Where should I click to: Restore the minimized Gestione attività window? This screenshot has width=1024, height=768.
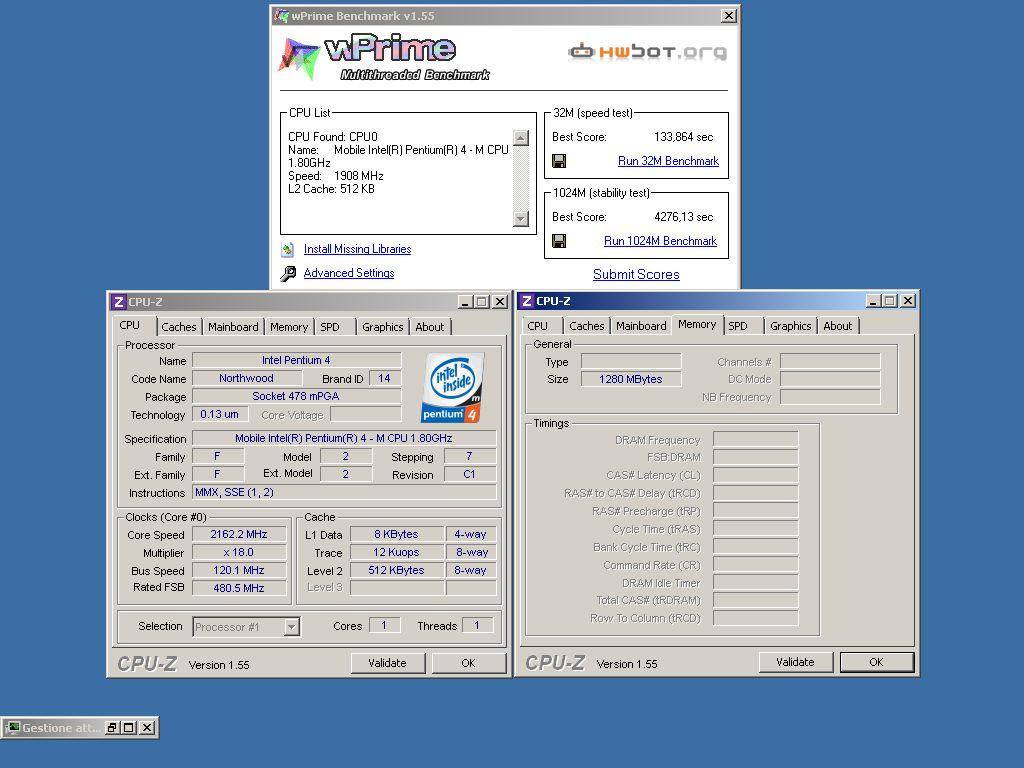click(x=112, y=728)
